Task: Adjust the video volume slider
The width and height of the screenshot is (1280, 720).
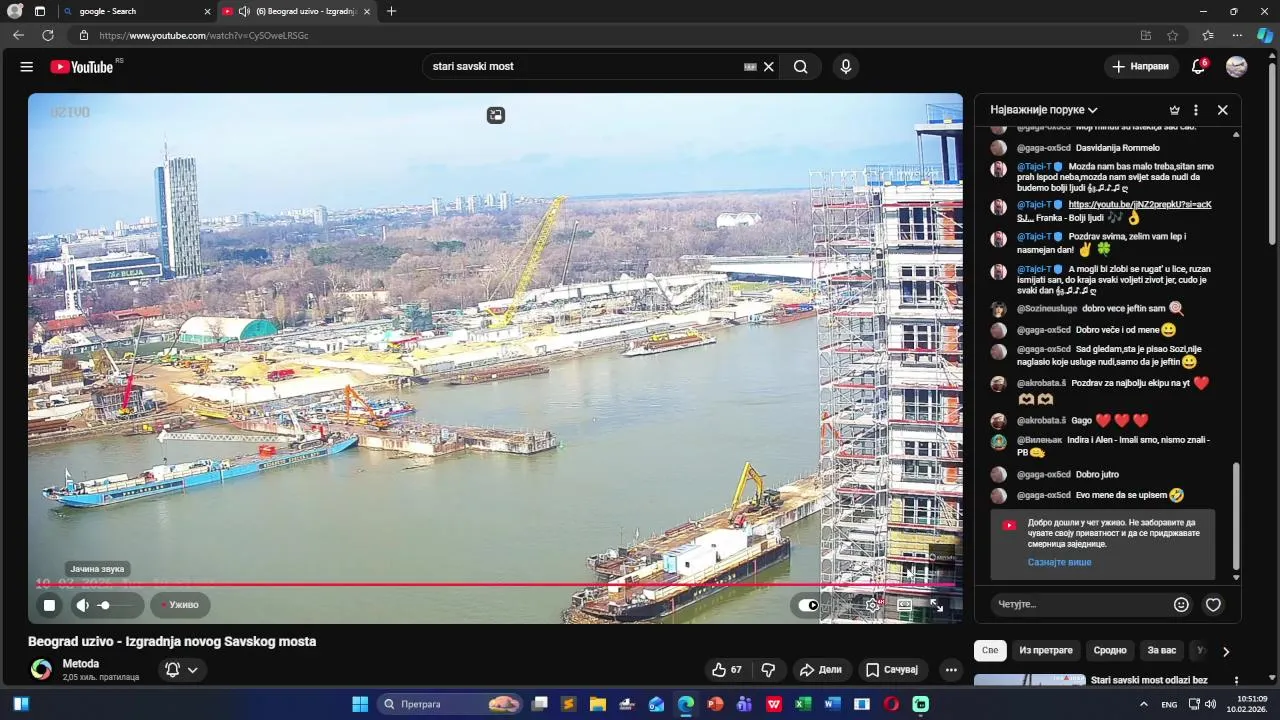Action: click(x=116, y=605)
